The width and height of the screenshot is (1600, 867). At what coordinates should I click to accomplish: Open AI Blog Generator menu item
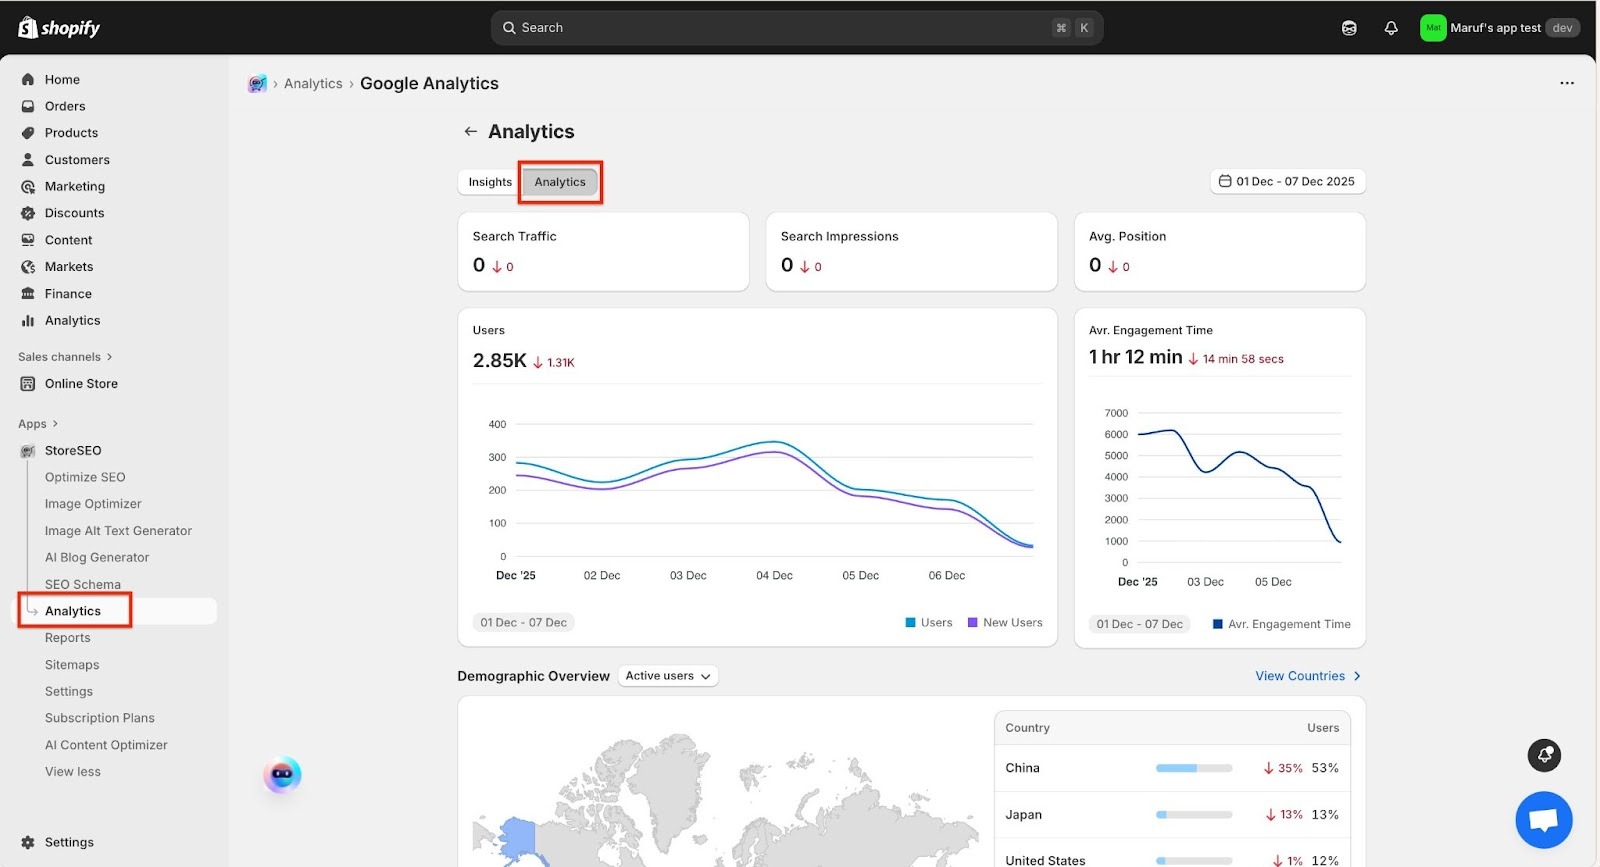click(97, 558)
